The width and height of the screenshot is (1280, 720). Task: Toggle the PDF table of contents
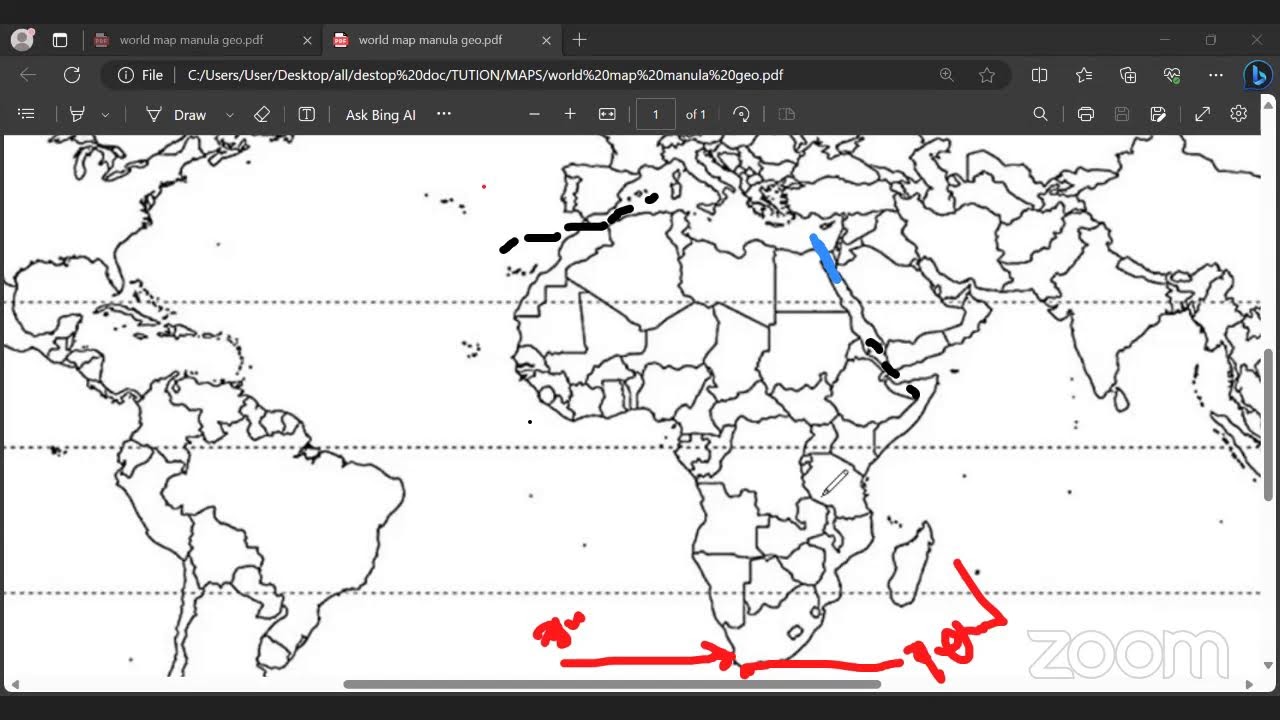click(27, 114)
